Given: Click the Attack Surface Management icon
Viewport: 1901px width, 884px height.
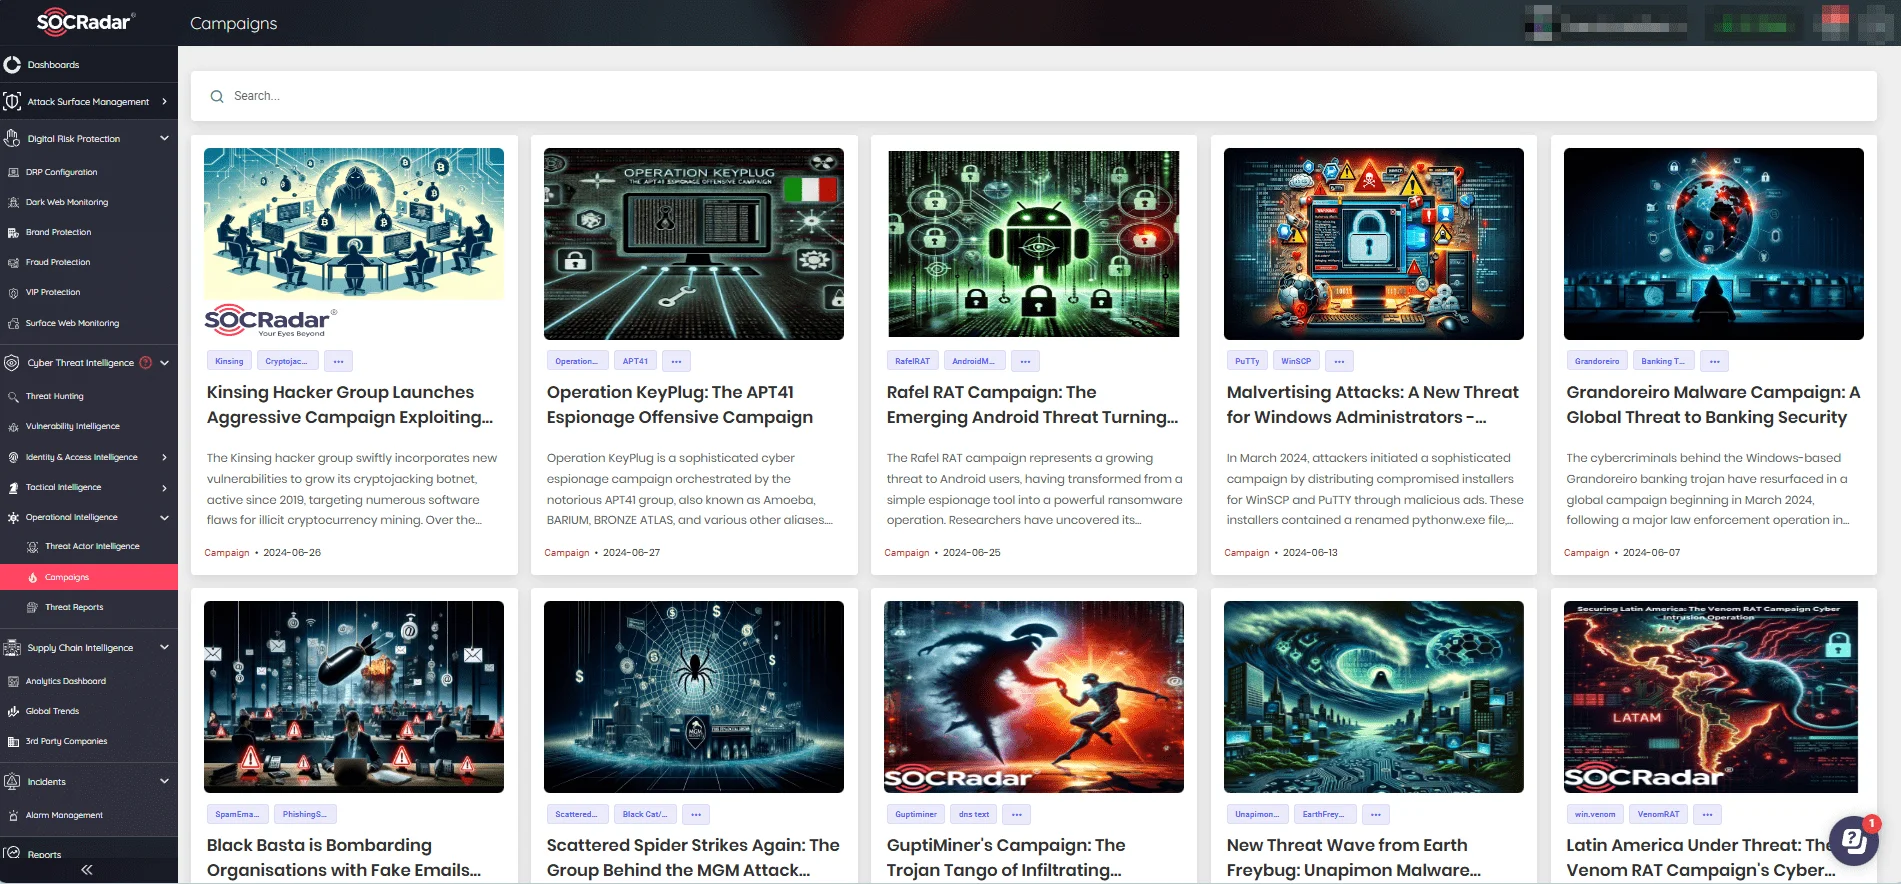Looking at the screenshot, I should (12, 101).
